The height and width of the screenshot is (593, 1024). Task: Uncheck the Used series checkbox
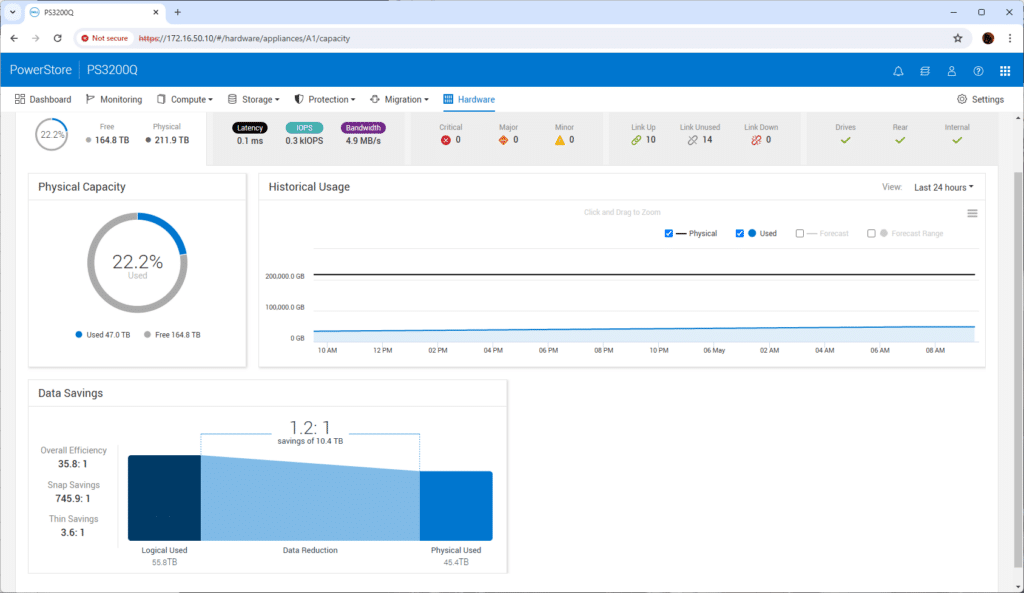740,233
